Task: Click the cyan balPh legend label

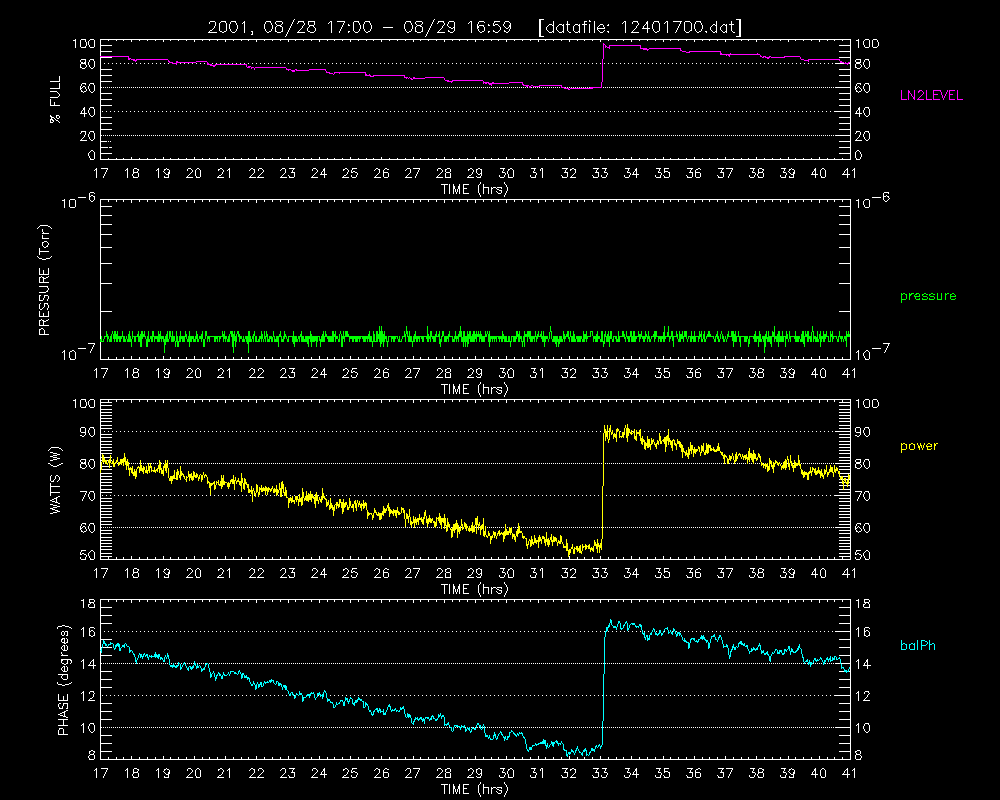Action: tap(918, 646)
